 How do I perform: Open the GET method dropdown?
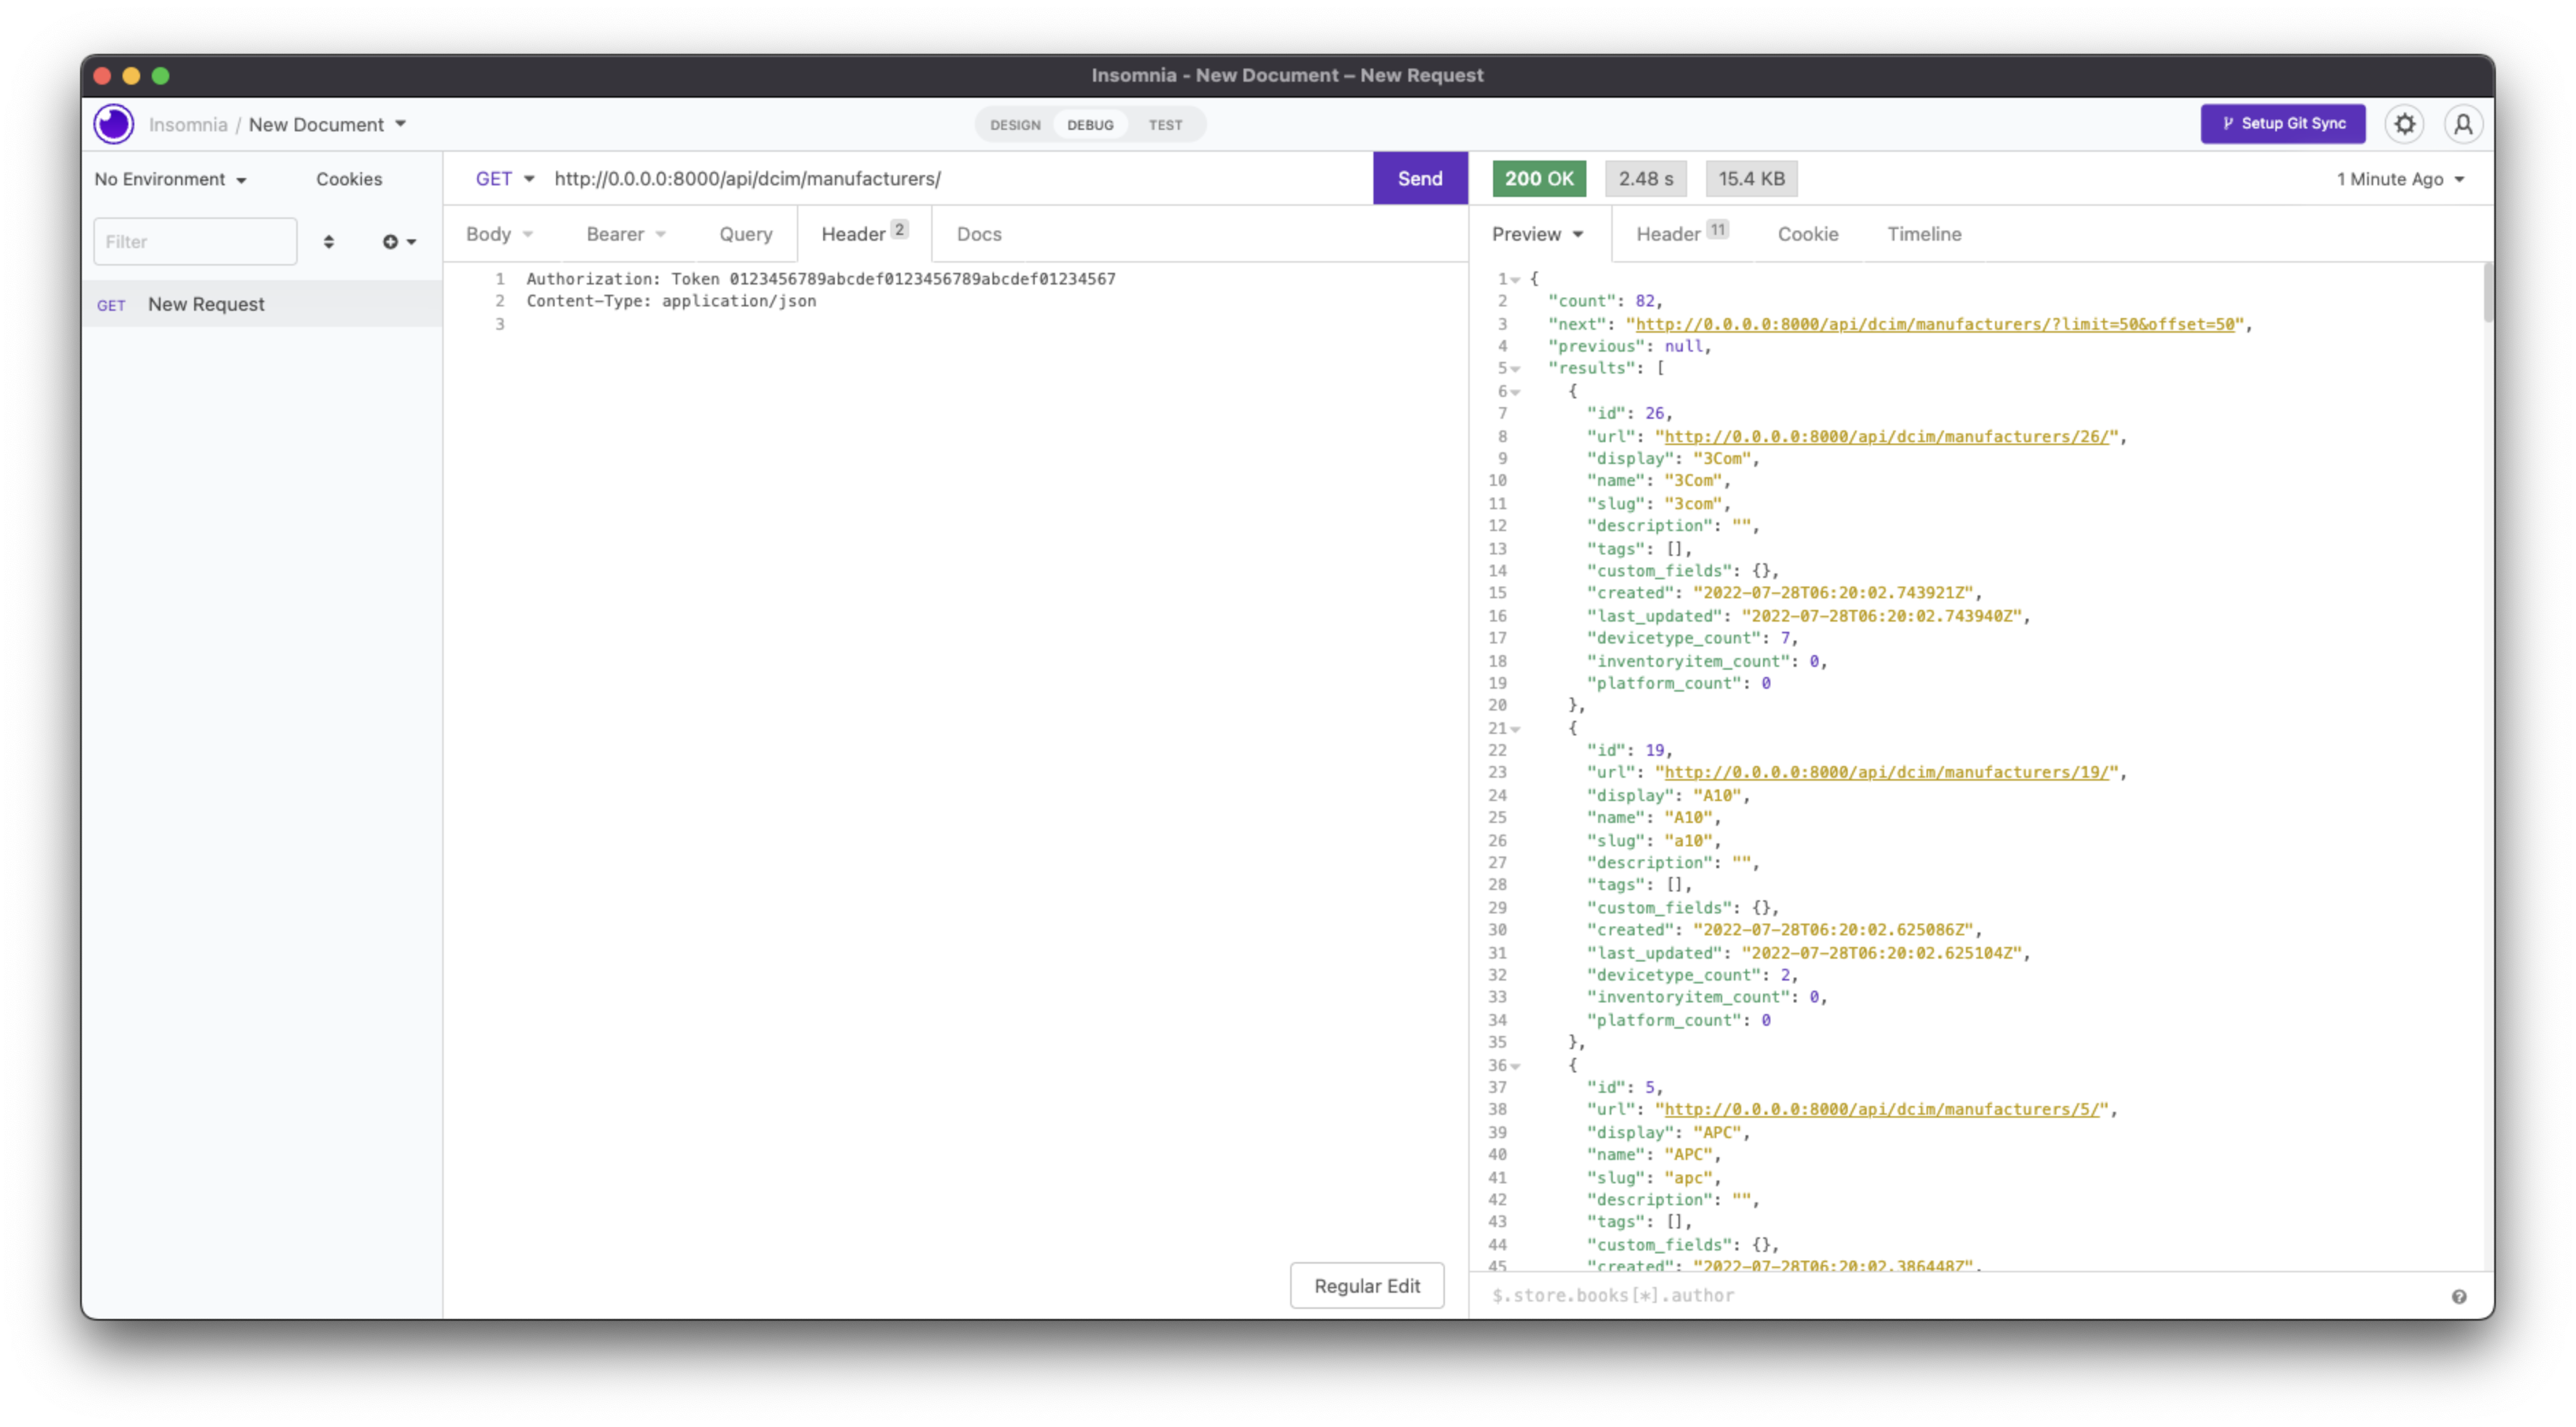click(504, 179)
